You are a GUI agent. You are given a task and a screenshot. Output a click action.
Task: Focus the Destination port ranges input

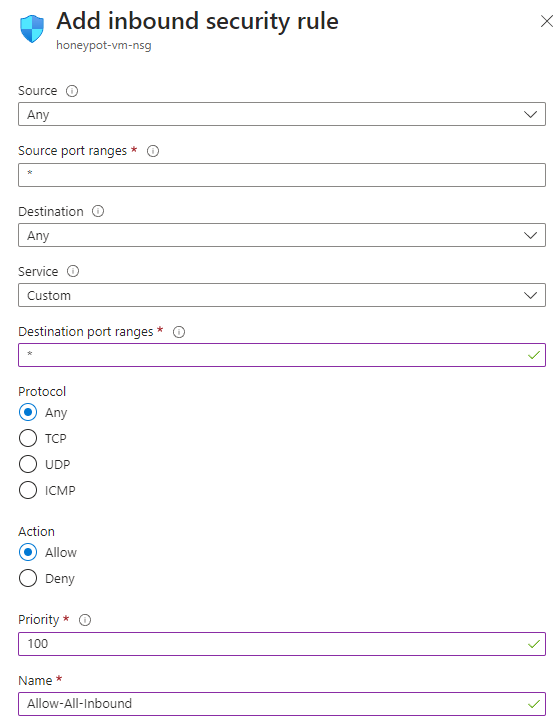tap(282, 355)
